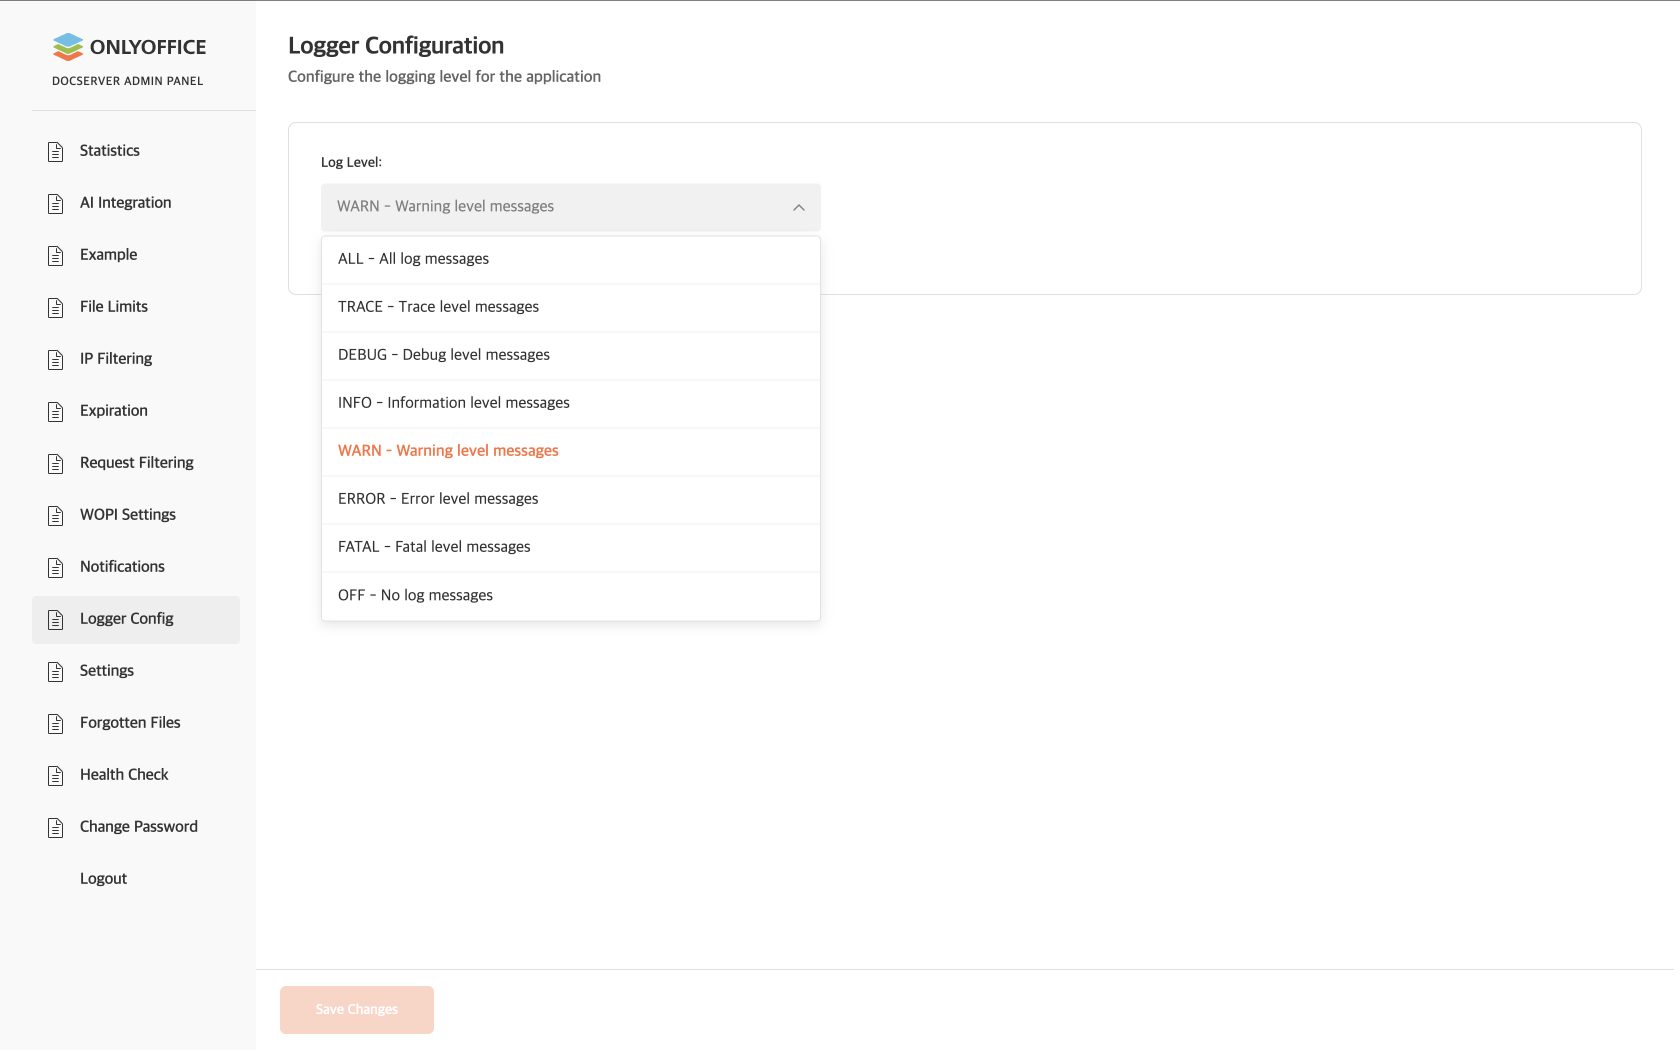Image resolution: width=1680 pixels, height=1050 pixels.
Task: Open the Notifications menu item
Action: click(x=122, y=567)
